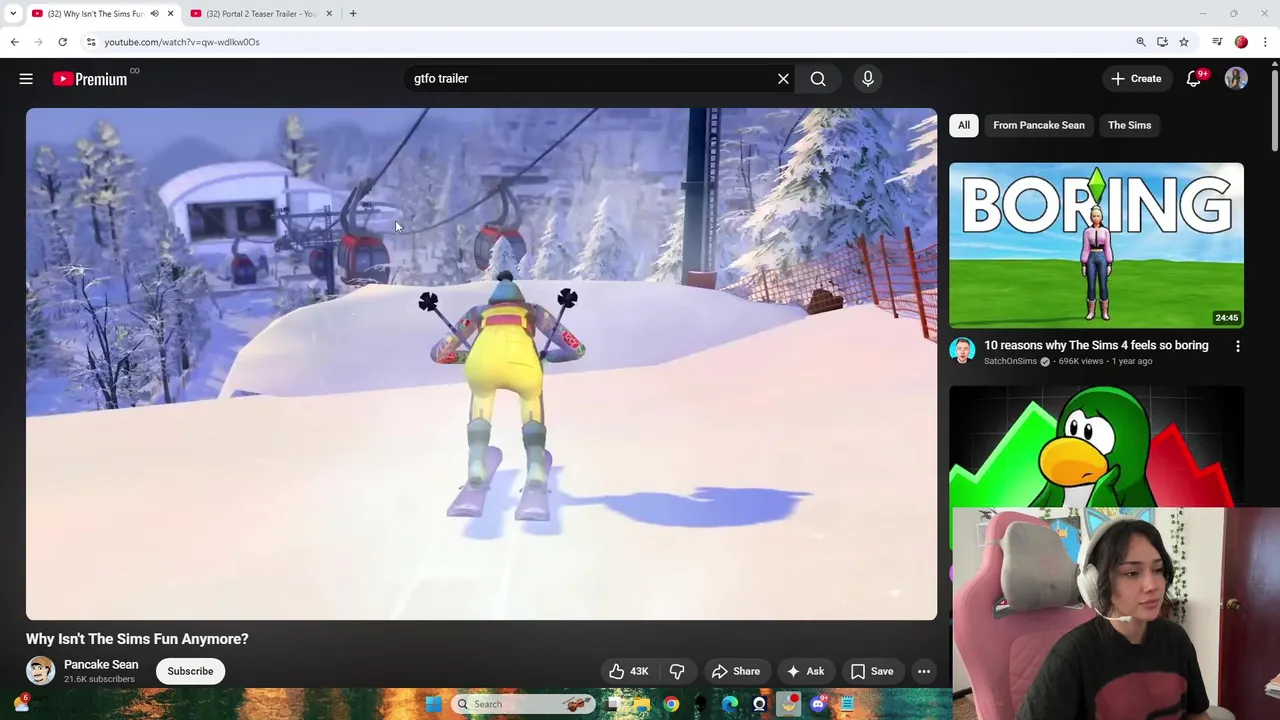Open the Chrome three-dot menu
This screenshot has width=1280, height=720.
point(1265,42)
